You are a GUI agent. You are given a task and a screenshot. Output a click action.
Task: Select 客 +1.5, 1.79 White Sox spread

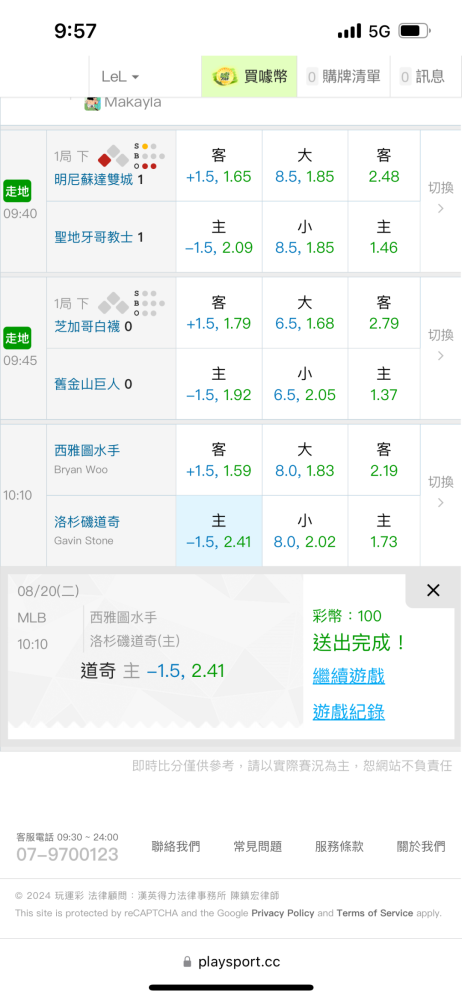pyautogui.click(x=219, y=313)
